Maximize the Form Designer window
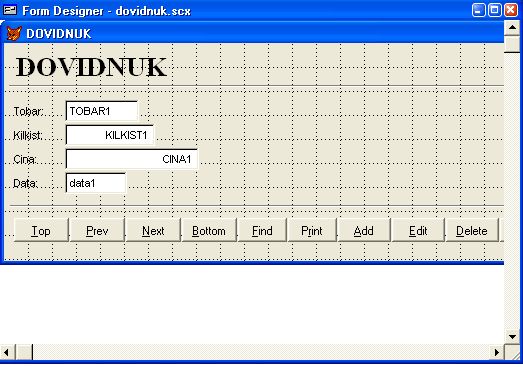This screenshot has width=523, height=367. click(x=495, y=10)
